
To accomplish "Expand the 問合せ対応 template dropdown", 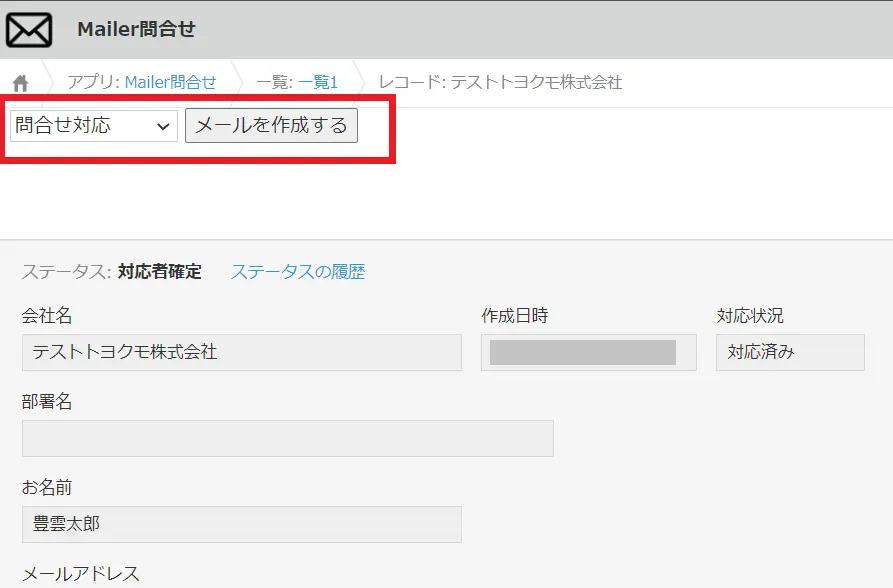I will point(94,126).
